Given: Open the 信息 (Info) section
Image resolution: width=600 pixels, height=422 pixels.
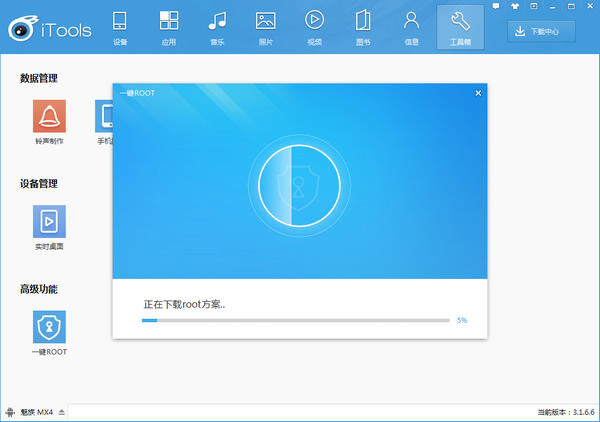Looking at the screenshot, I should (x=411, y=26).
